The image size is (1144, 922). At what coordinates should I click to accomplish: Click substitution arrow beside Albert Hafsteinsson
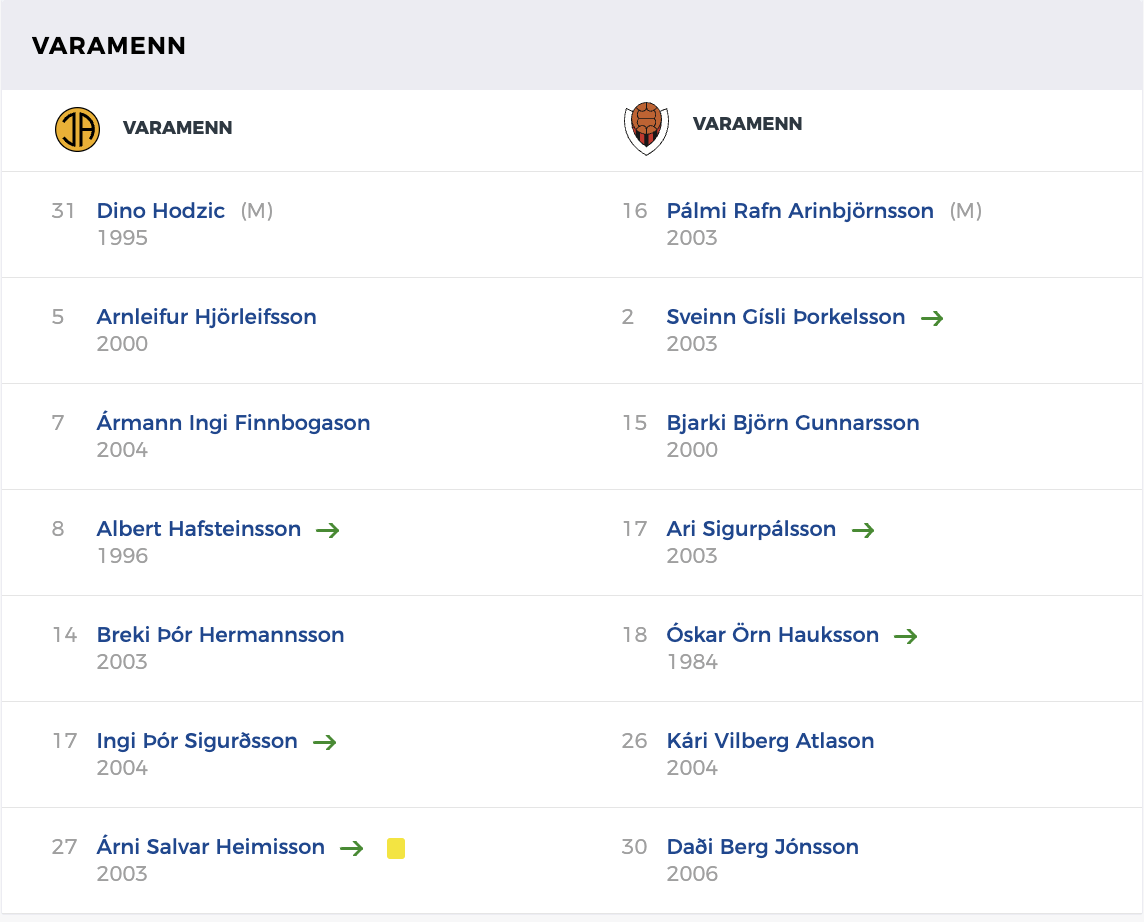328,530
